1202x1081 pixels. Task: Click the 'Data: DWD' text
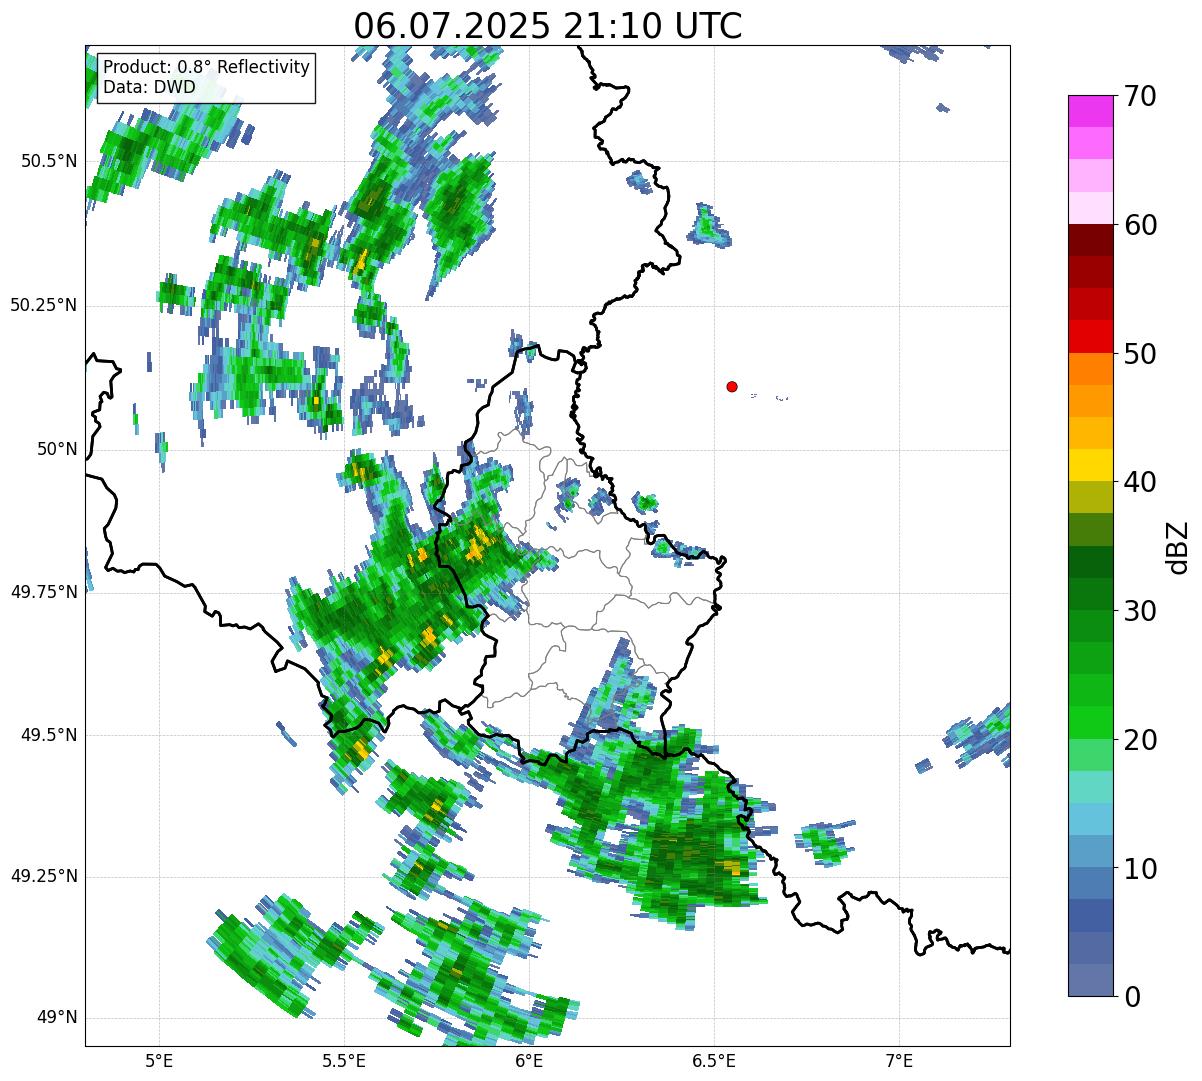click(x=150, y=87)
